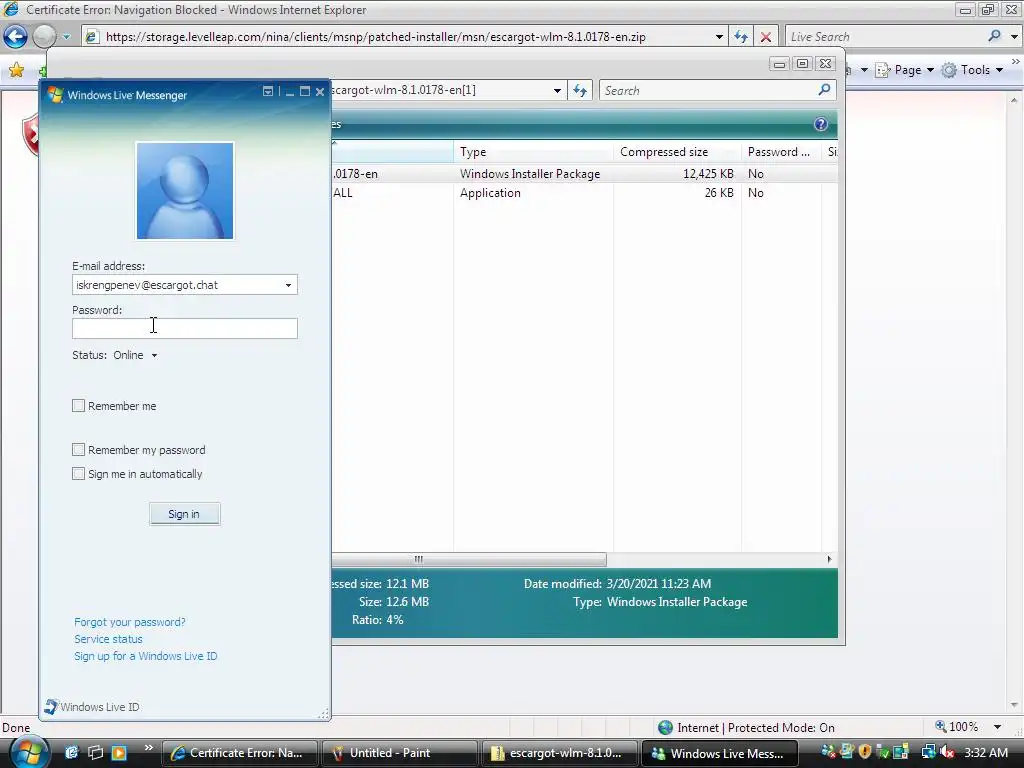Click the IE page scrollbar down arrow
Viewport: 1024px width, 768px height.
point(1014,705)
